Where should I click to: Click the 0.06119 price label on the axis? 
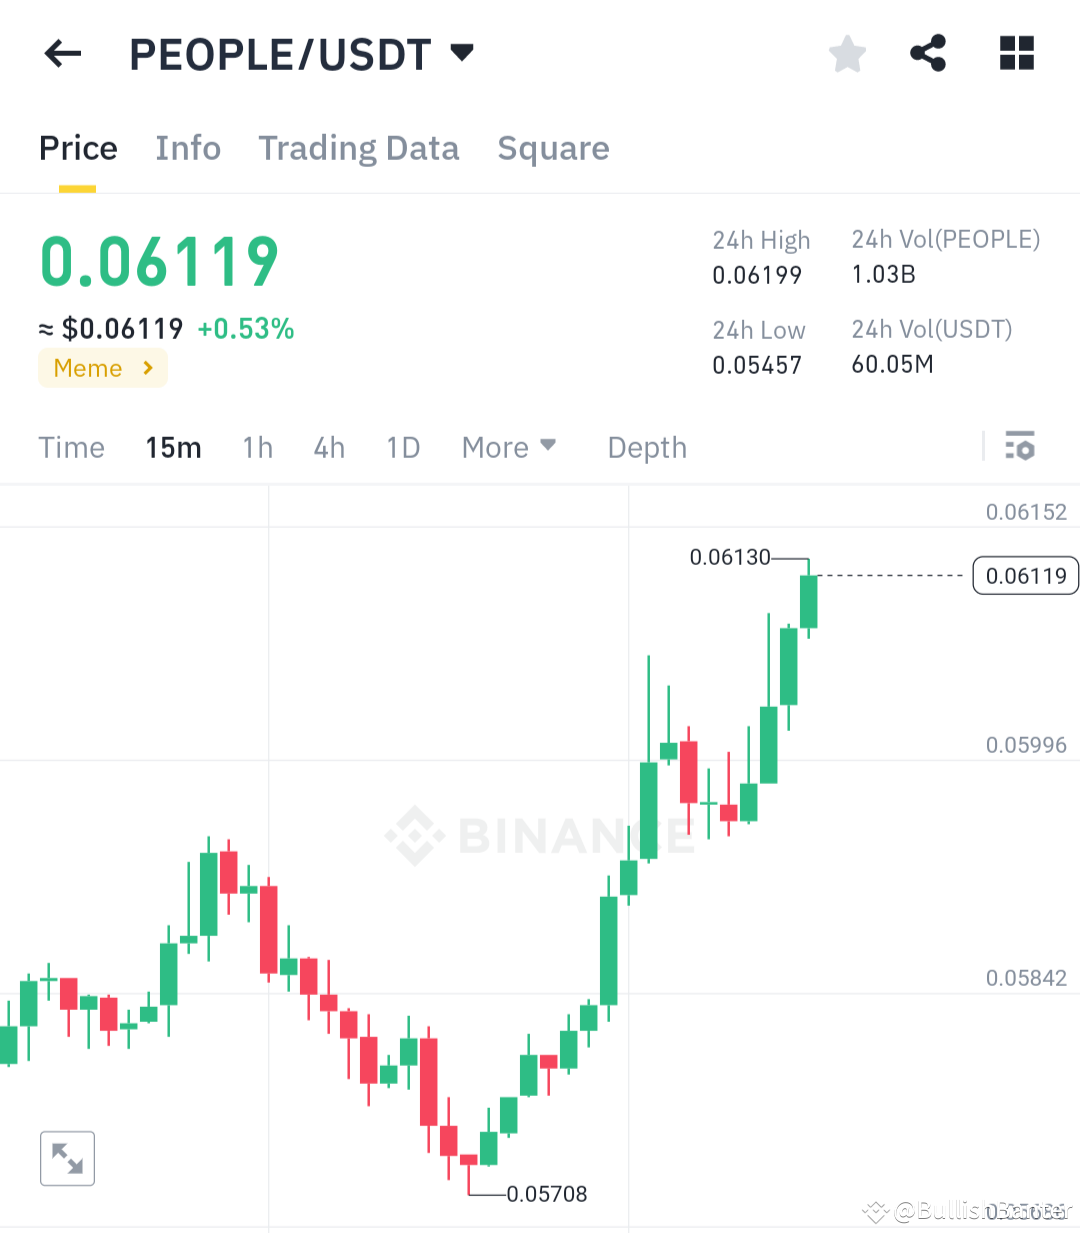[x=1025, y=576]
